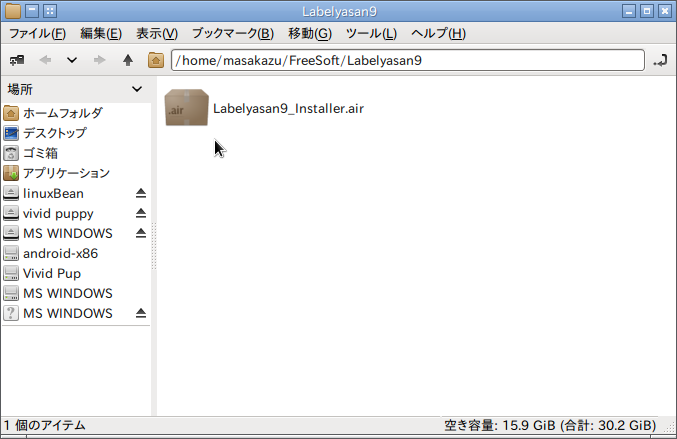Open the linuxBean volume

coord(53,193)
